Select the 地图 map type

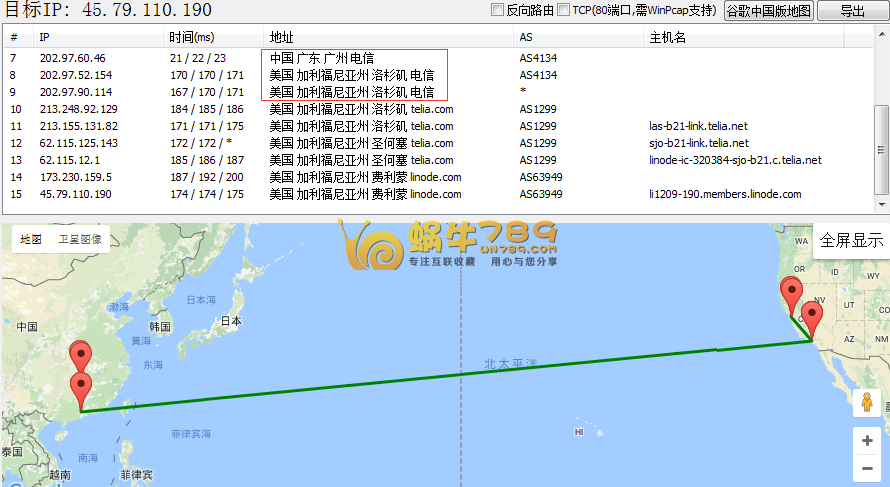click(31, 240)
